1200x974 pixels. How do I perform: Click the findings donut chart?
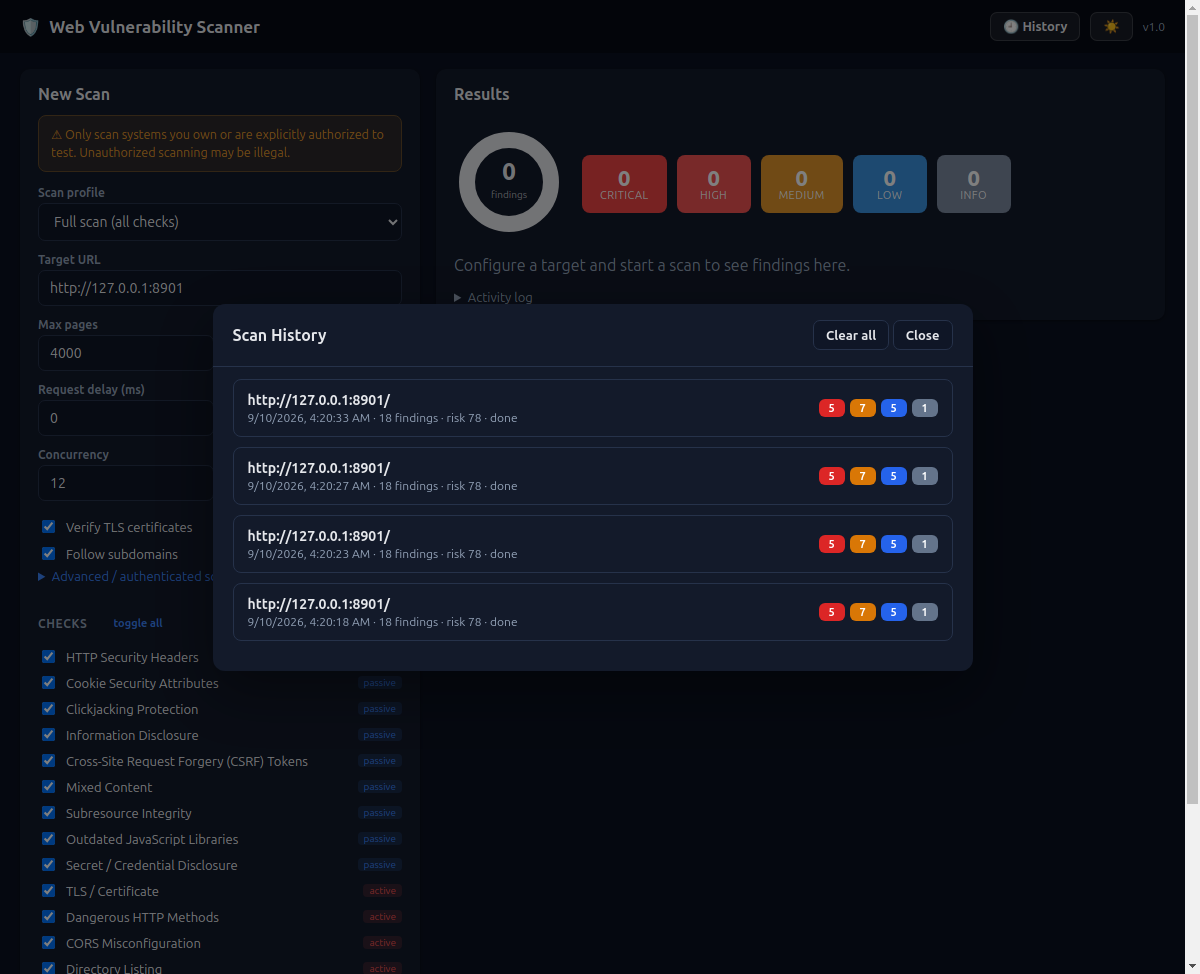coord(509,182)
